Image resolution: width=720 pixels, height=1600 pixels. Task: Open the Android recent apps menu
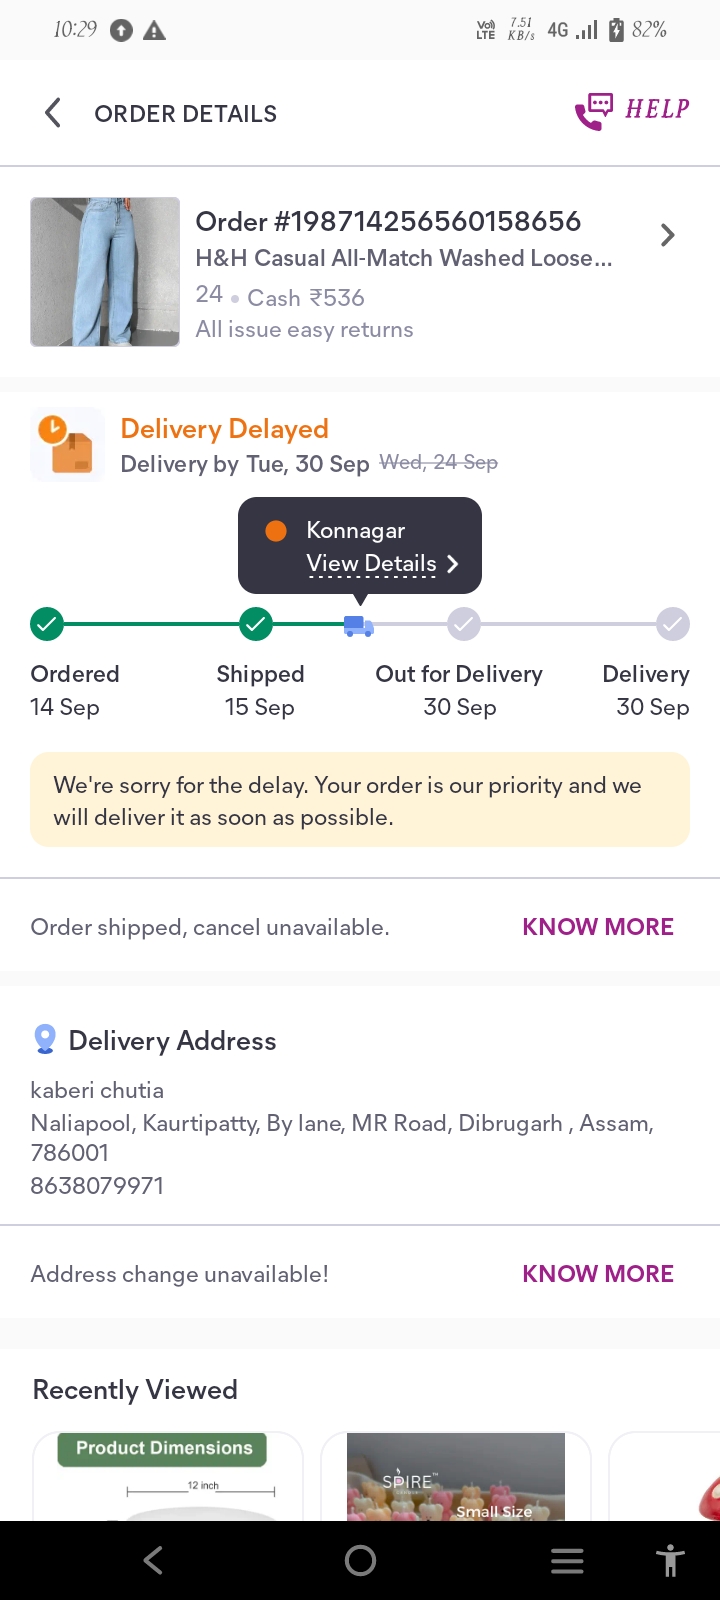(x=567, y=1560)
